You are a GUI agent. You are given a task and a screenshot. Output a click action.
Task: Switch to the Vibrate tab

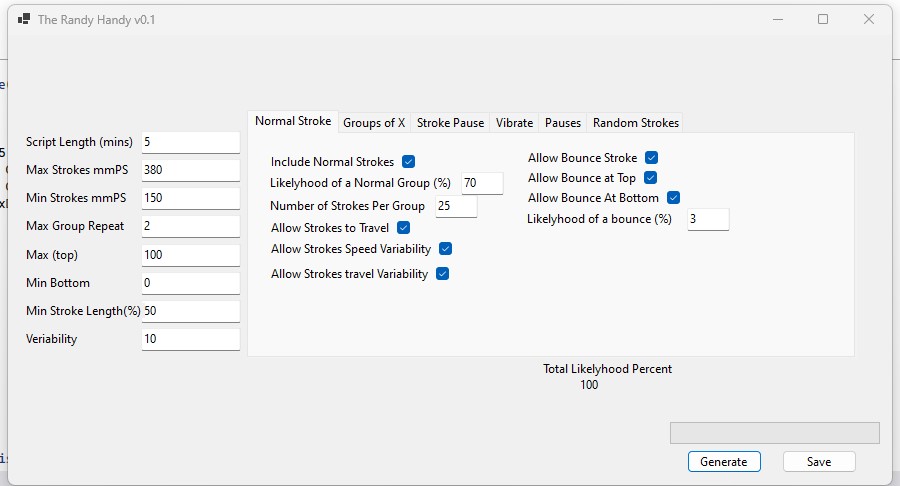[514, 123]
